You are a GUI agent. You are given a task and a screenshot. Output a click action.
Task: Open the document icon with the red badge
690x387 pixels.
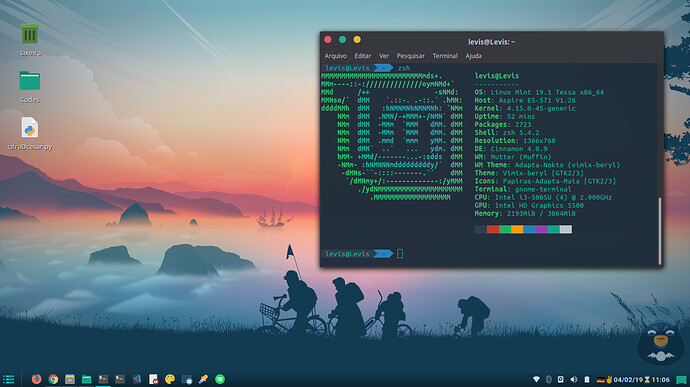point(153,379)
